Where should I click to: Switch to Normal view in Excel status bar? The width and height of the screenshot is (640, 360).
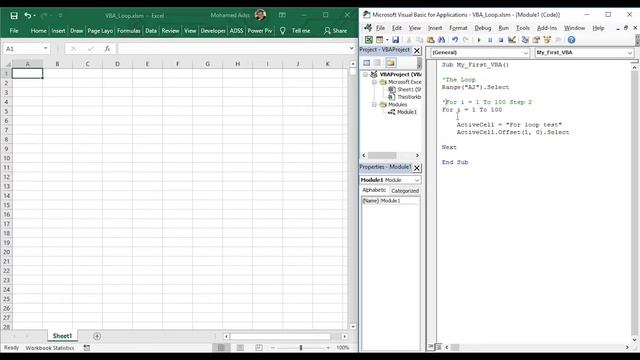click(x=221, y=347)
